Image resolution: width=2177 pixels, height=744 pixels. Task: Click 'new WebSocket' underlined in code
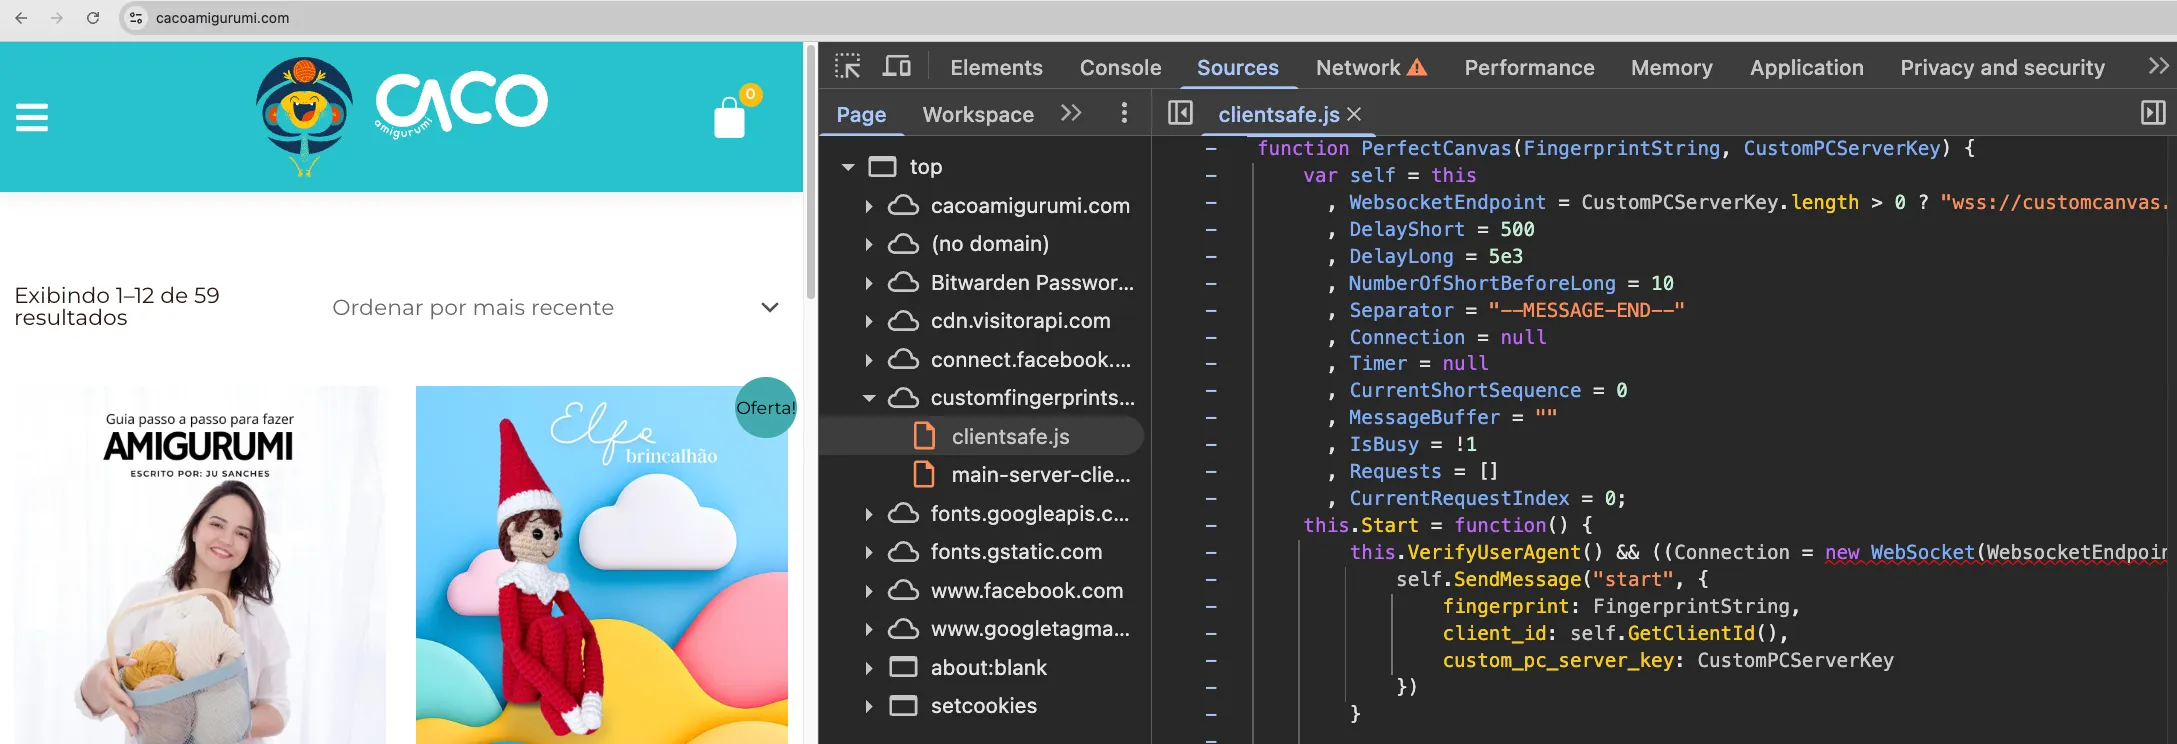coord(1899,552)
